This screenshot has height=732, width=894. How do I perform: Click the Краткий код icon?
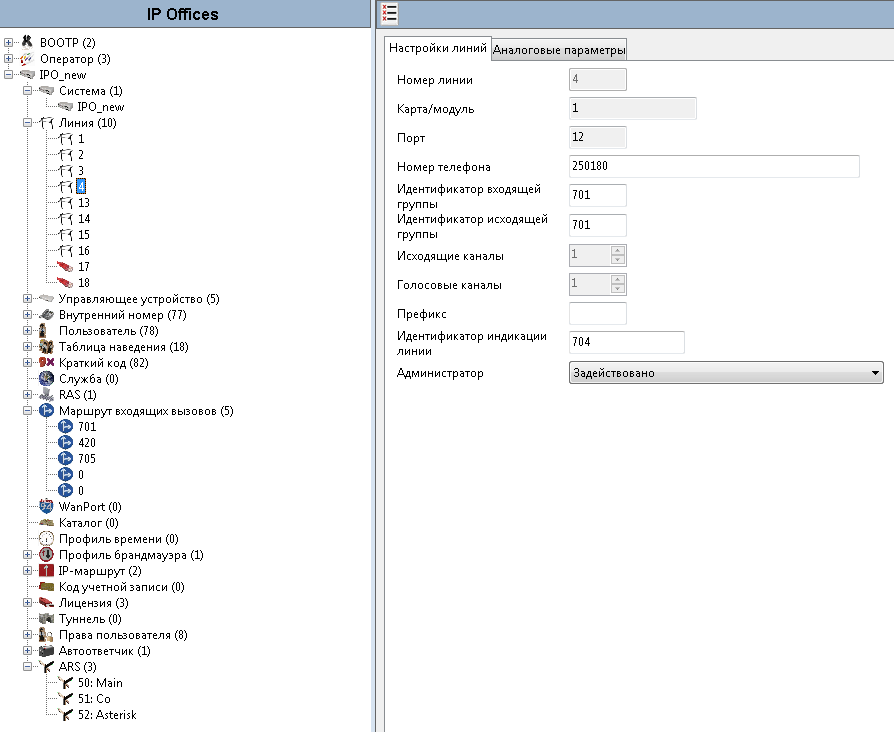46,363
